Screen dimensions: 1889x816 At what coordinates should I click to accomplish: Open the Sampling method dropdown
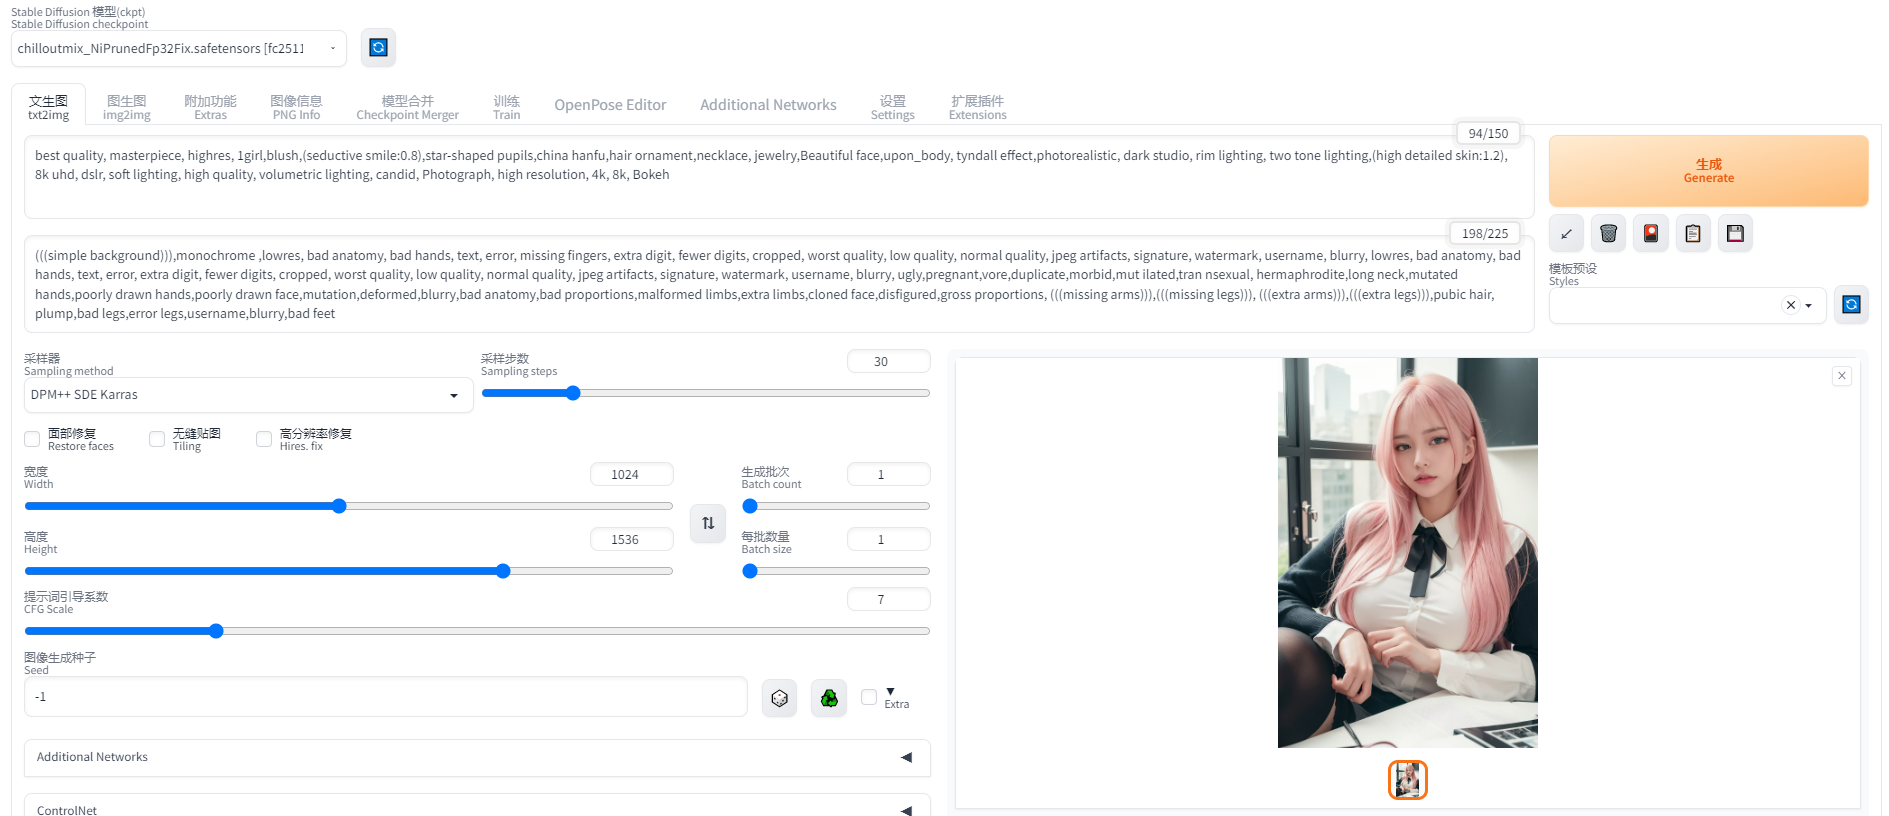[x=249, y=395]
